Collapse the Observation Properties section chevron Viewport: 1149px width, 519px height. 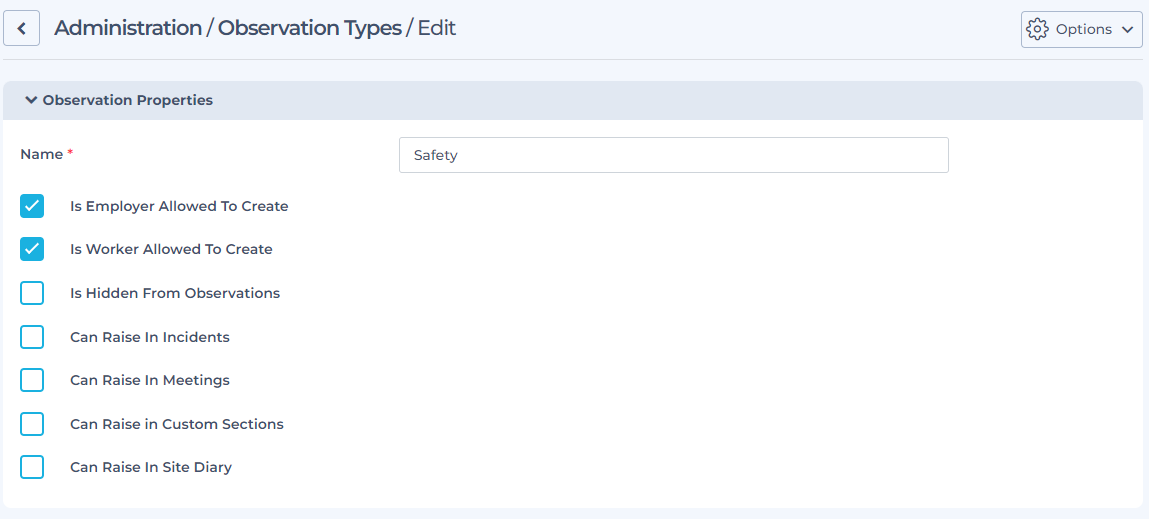click(31, 100)
